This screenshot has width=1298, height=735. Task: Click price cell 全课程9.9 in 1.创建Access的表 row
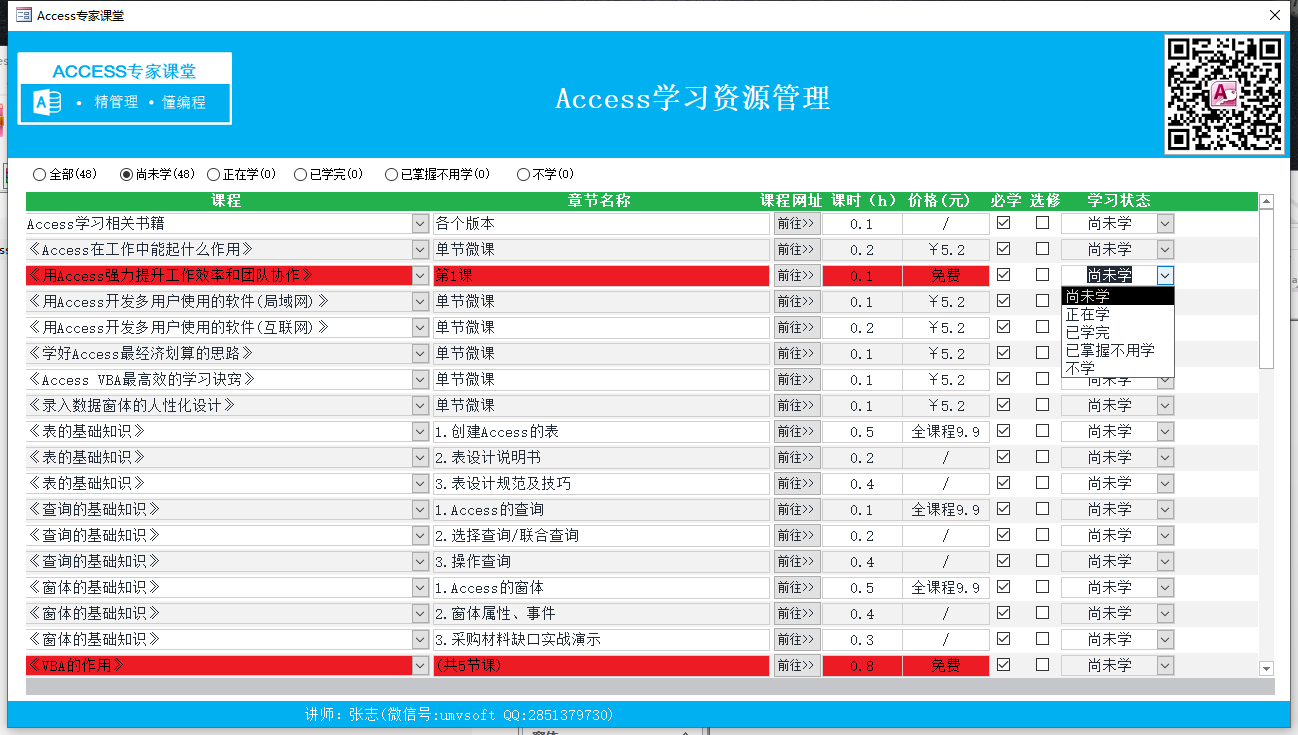pos(945,432)
